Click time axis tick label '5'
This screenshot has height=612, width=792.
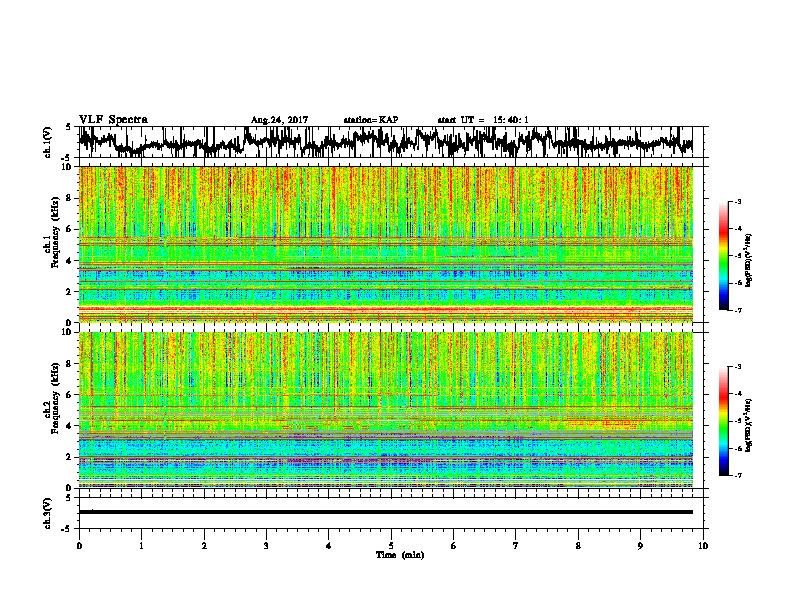(x=391, y=546)
